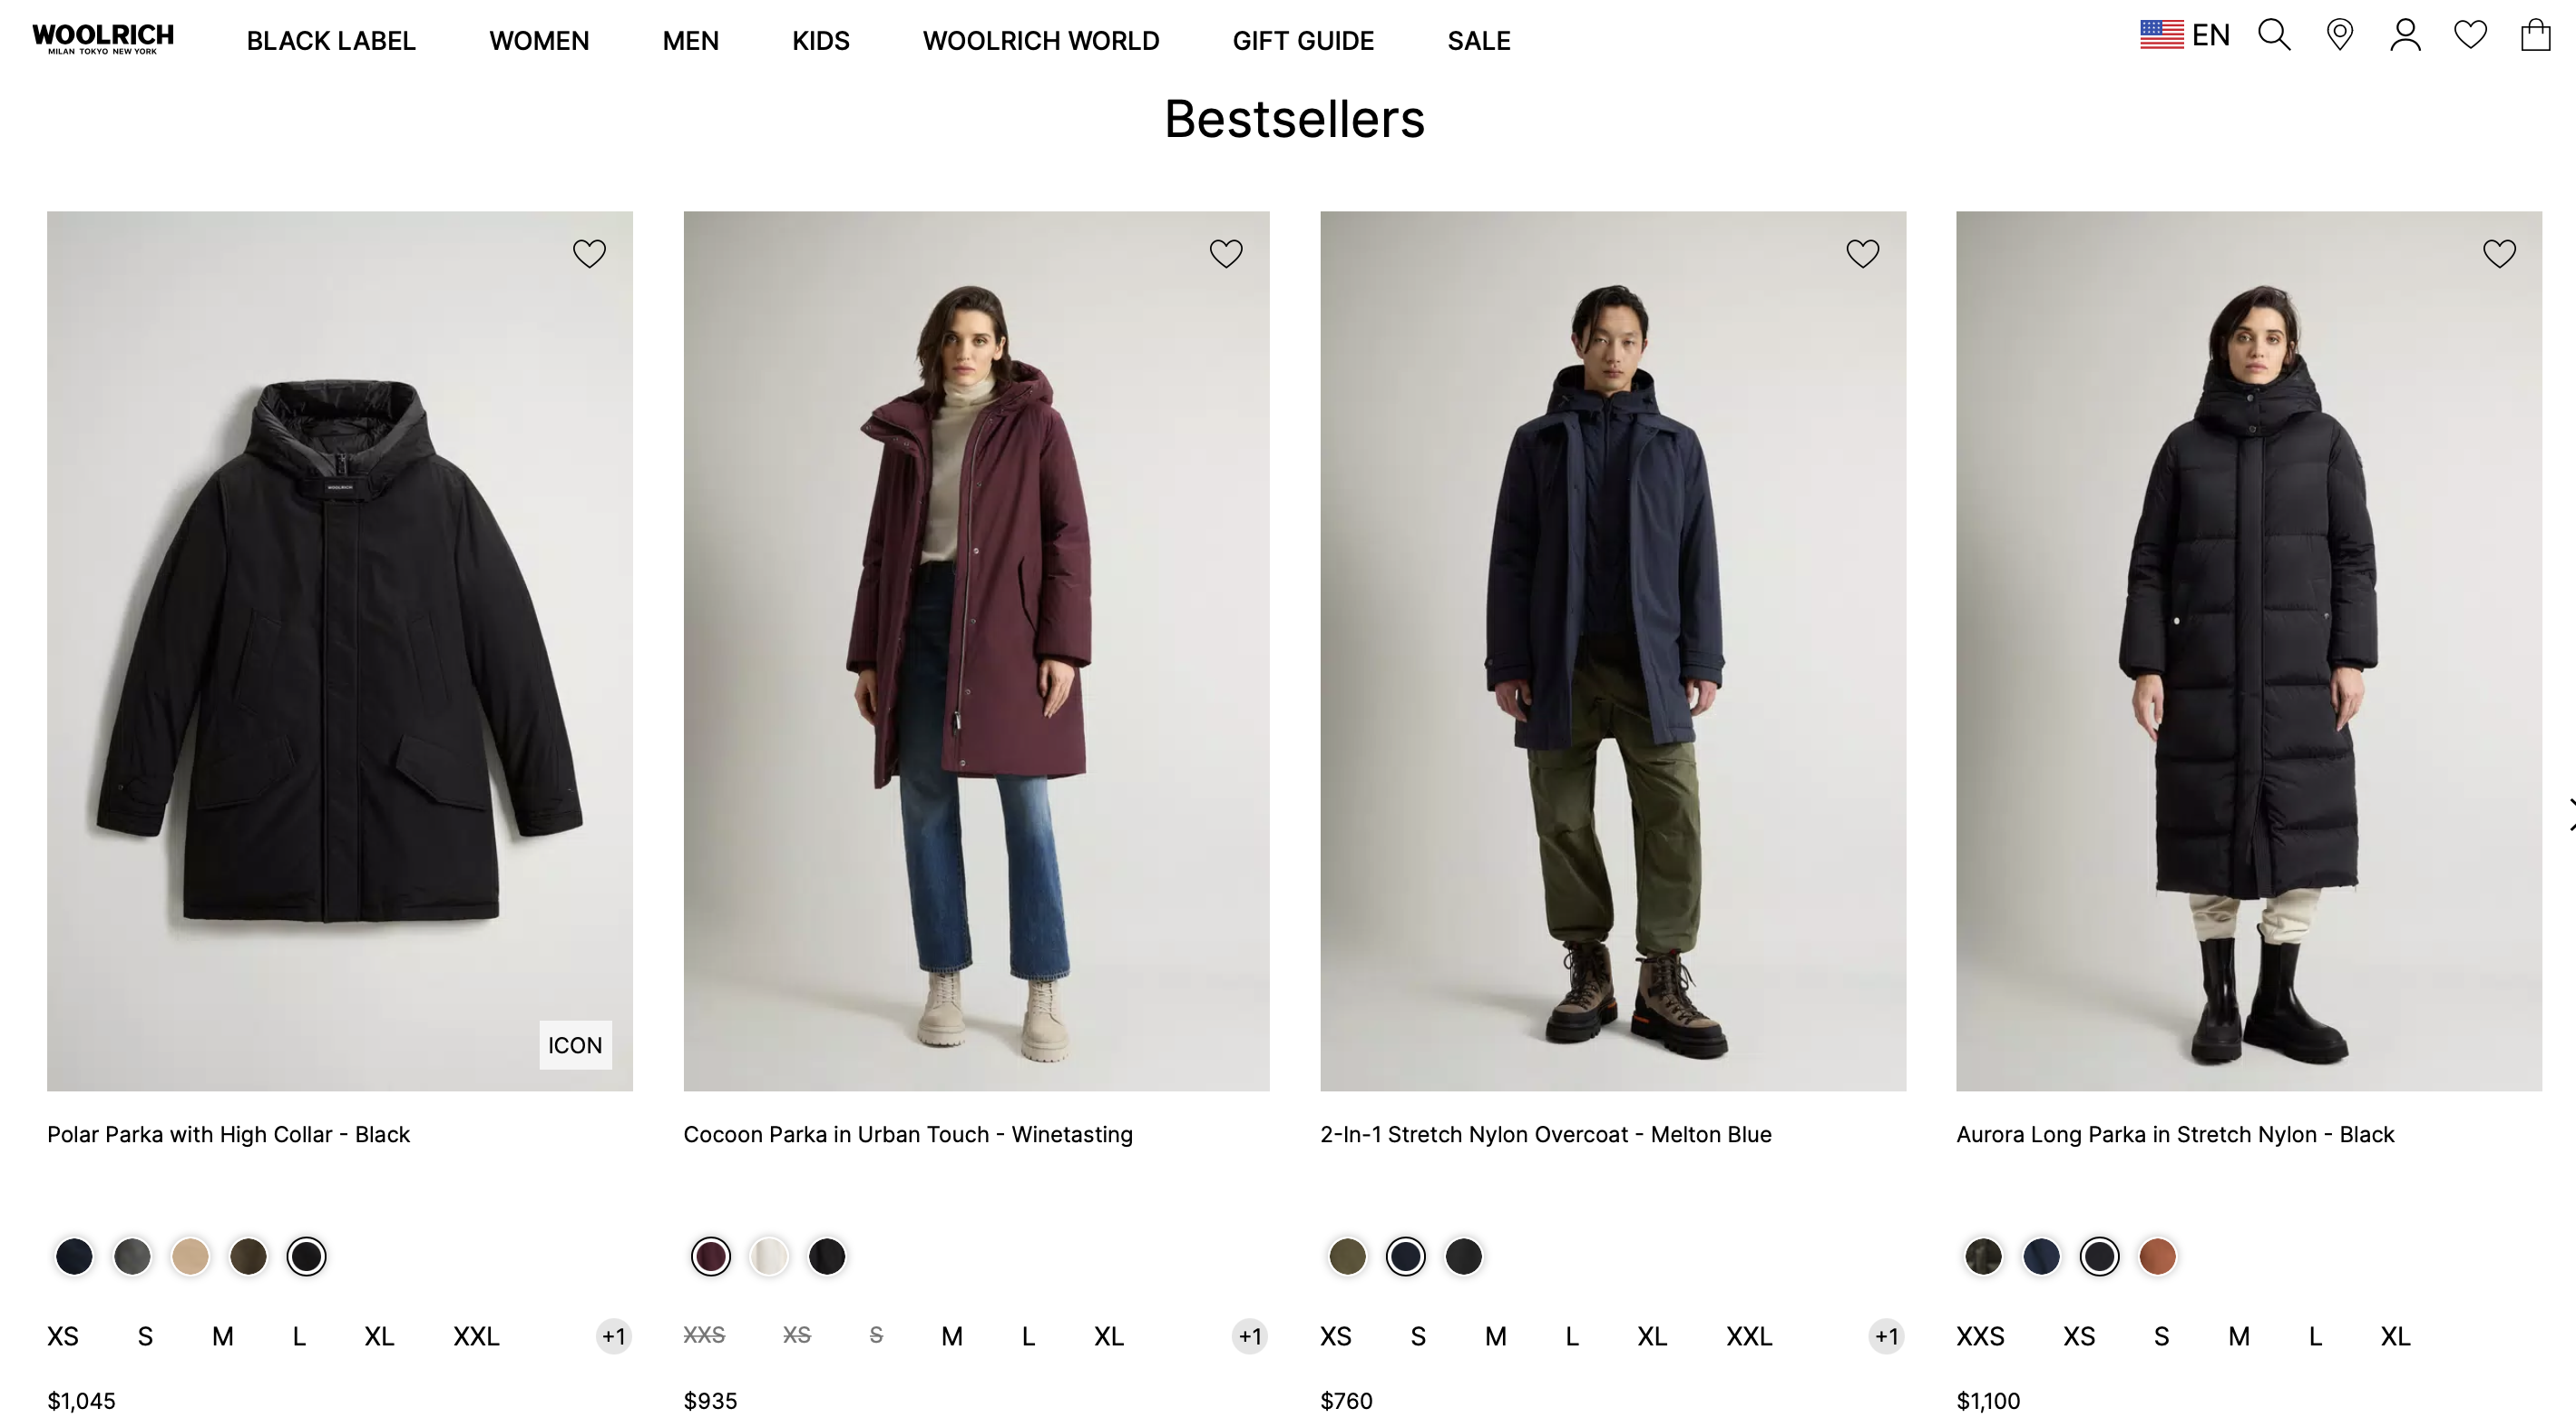Viewport: 2576px width, 1428px height.
Task: Favorite the Cocoon Parka with heart icon
Action: point(1226,253)
